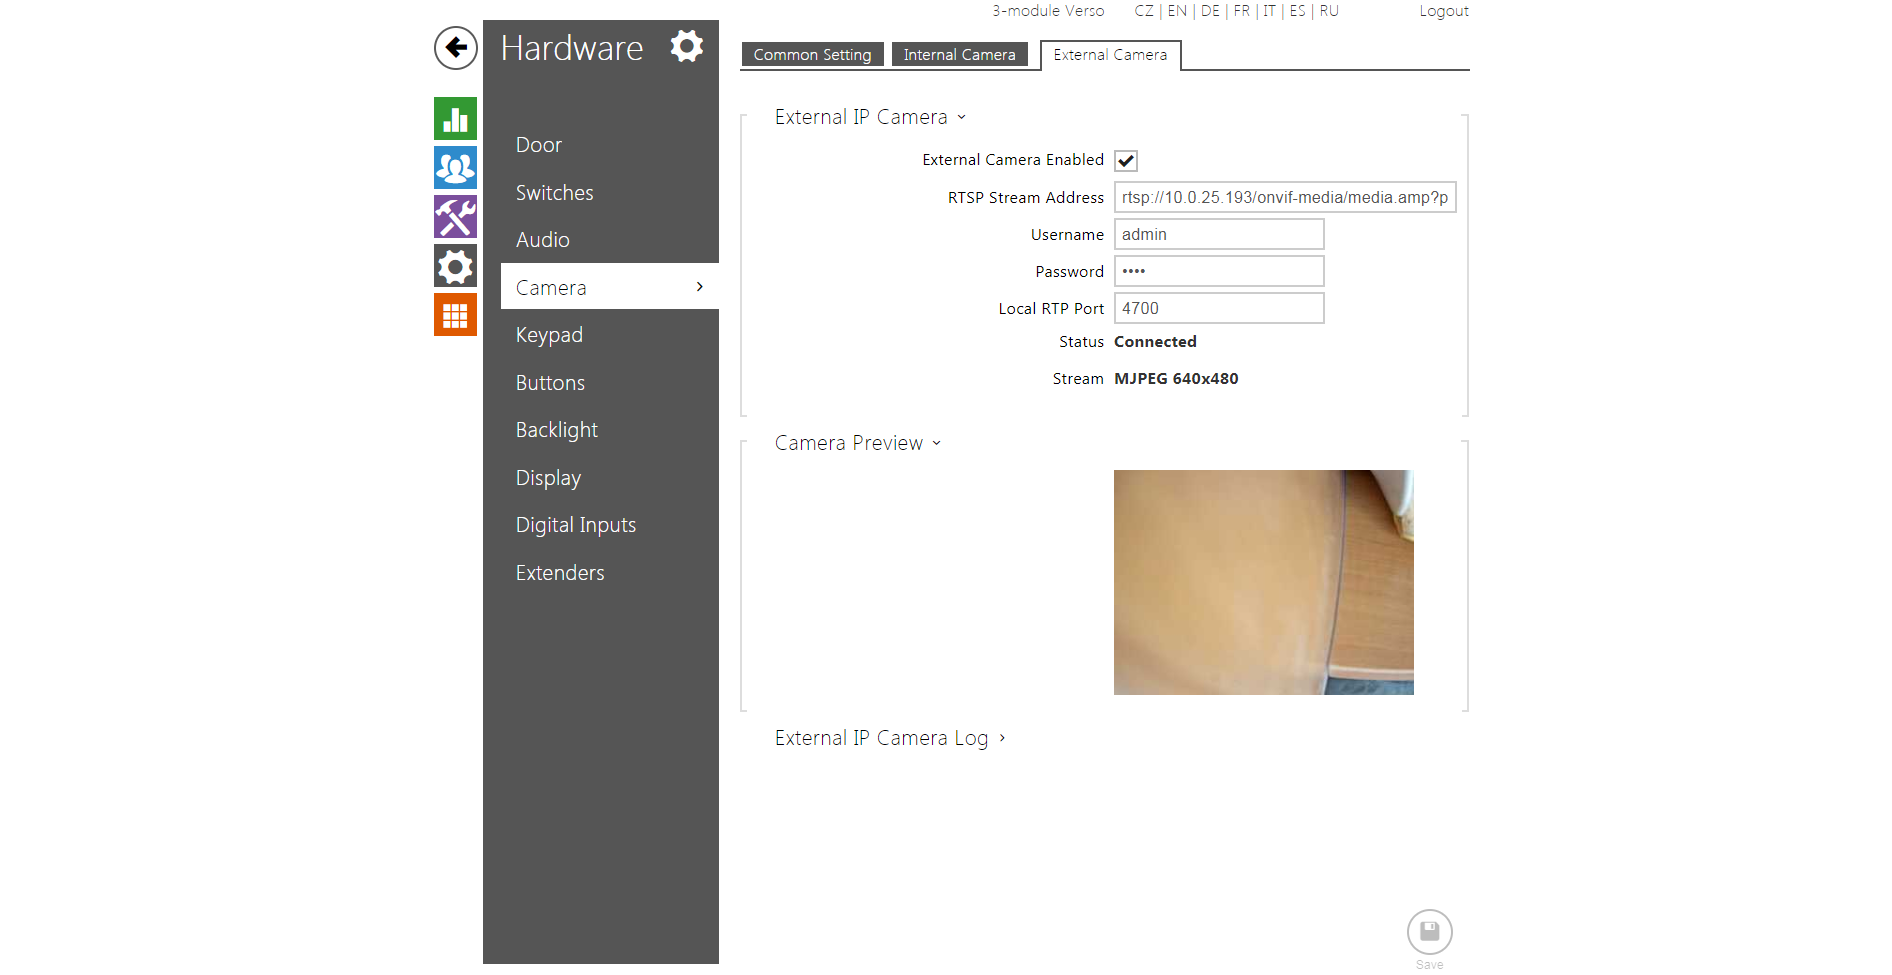Switch to the Internal Camera tab
1892x975 pixels.
point(959,55)
